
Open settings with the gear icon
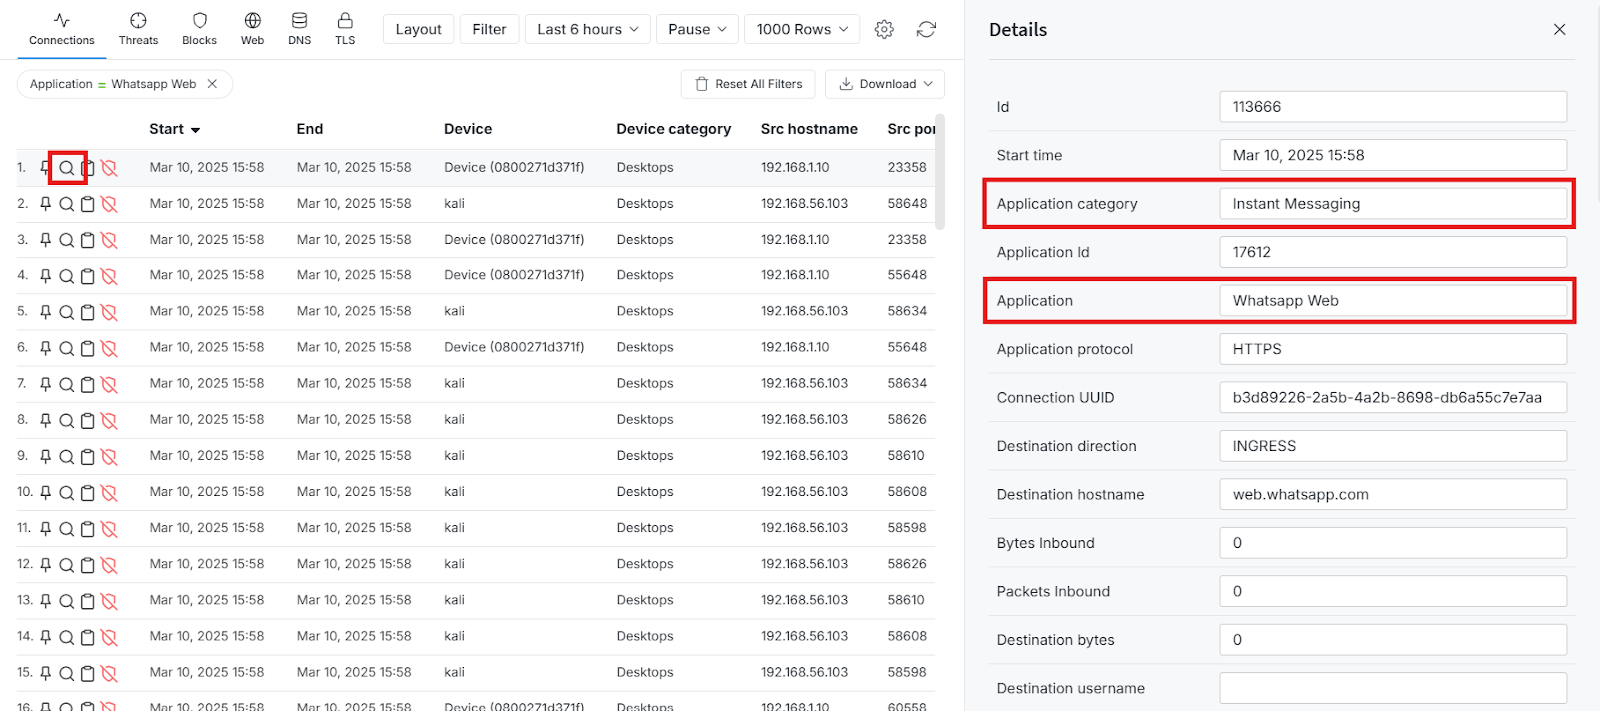884,29
